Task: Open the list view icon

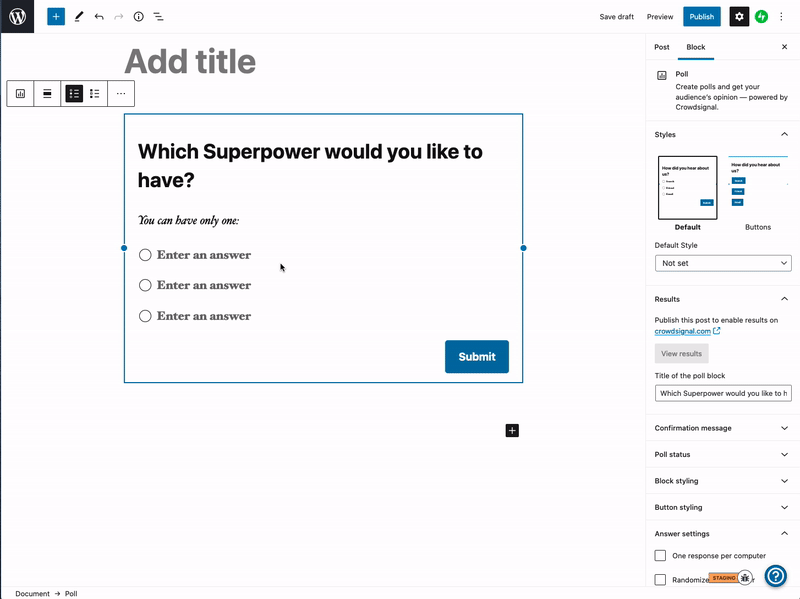Action: (158, 17)
